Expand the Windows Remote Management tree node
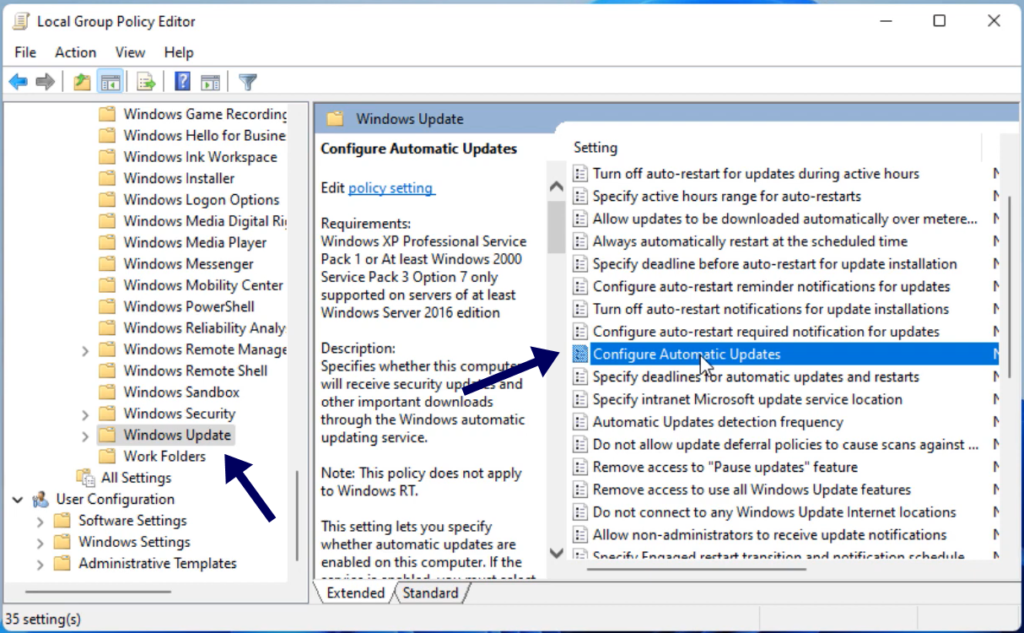This screenshot has width=1024, height=633. coord(86,349)
